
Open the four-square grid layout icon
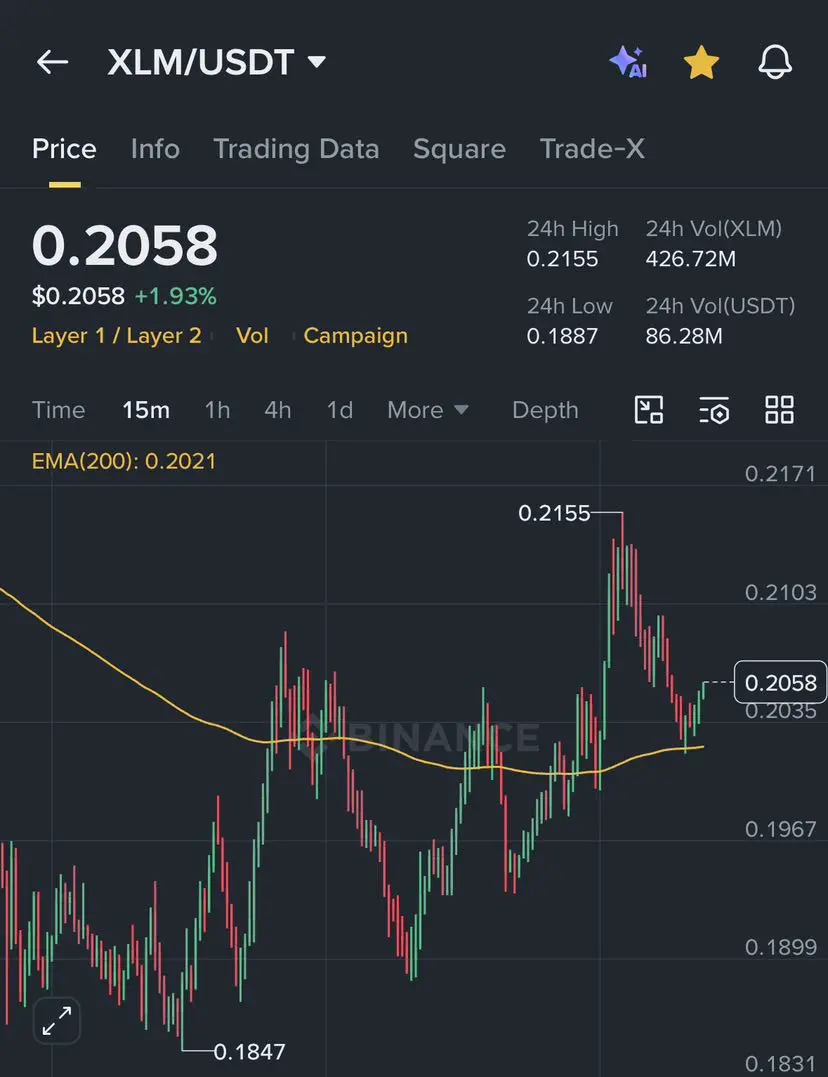[779, 410]
